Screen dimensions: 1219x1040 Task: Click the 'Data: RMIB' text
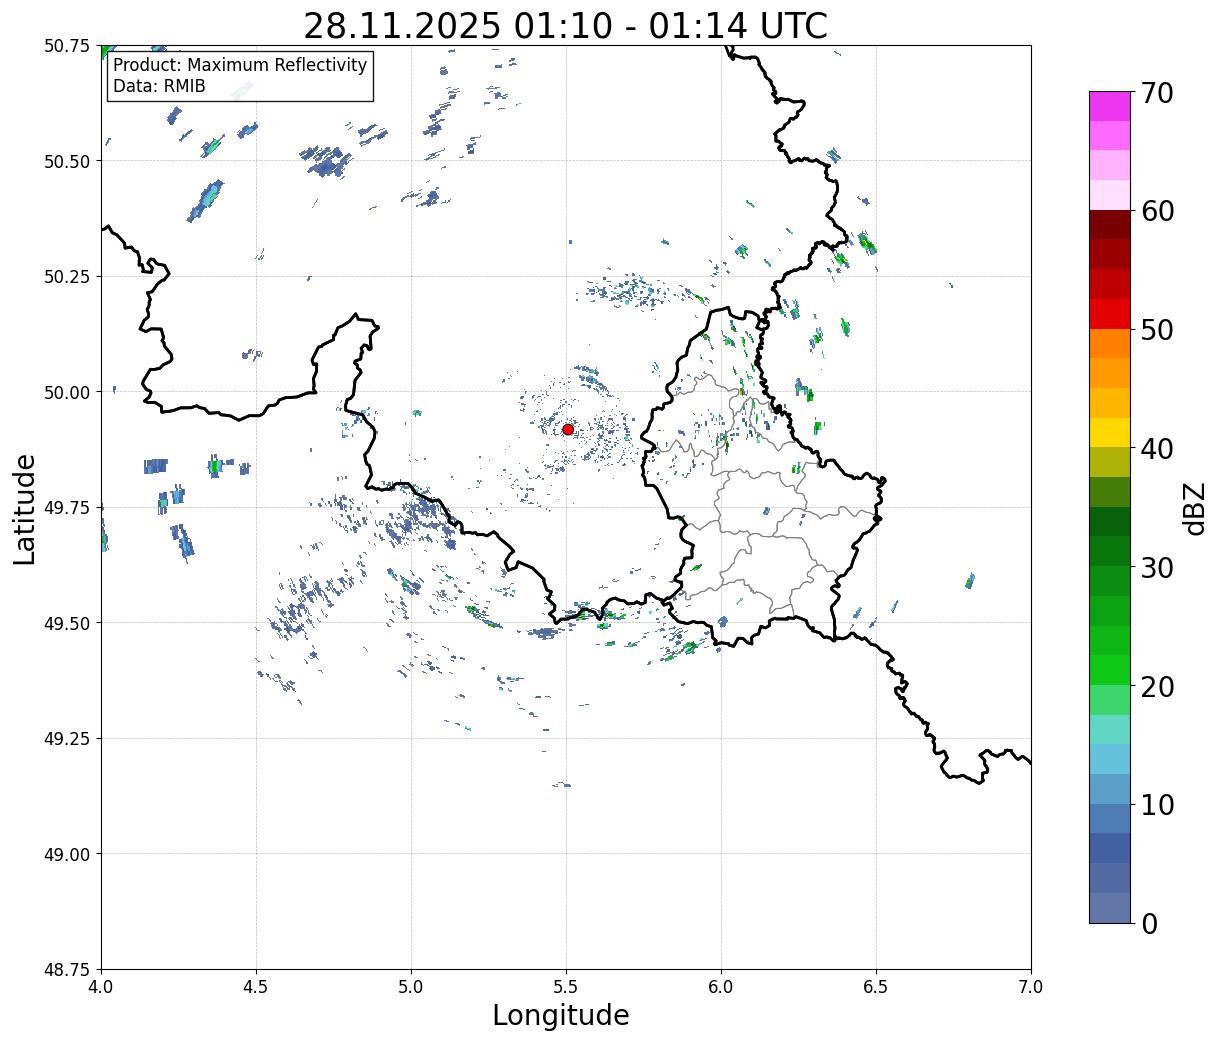coord(159,86)
